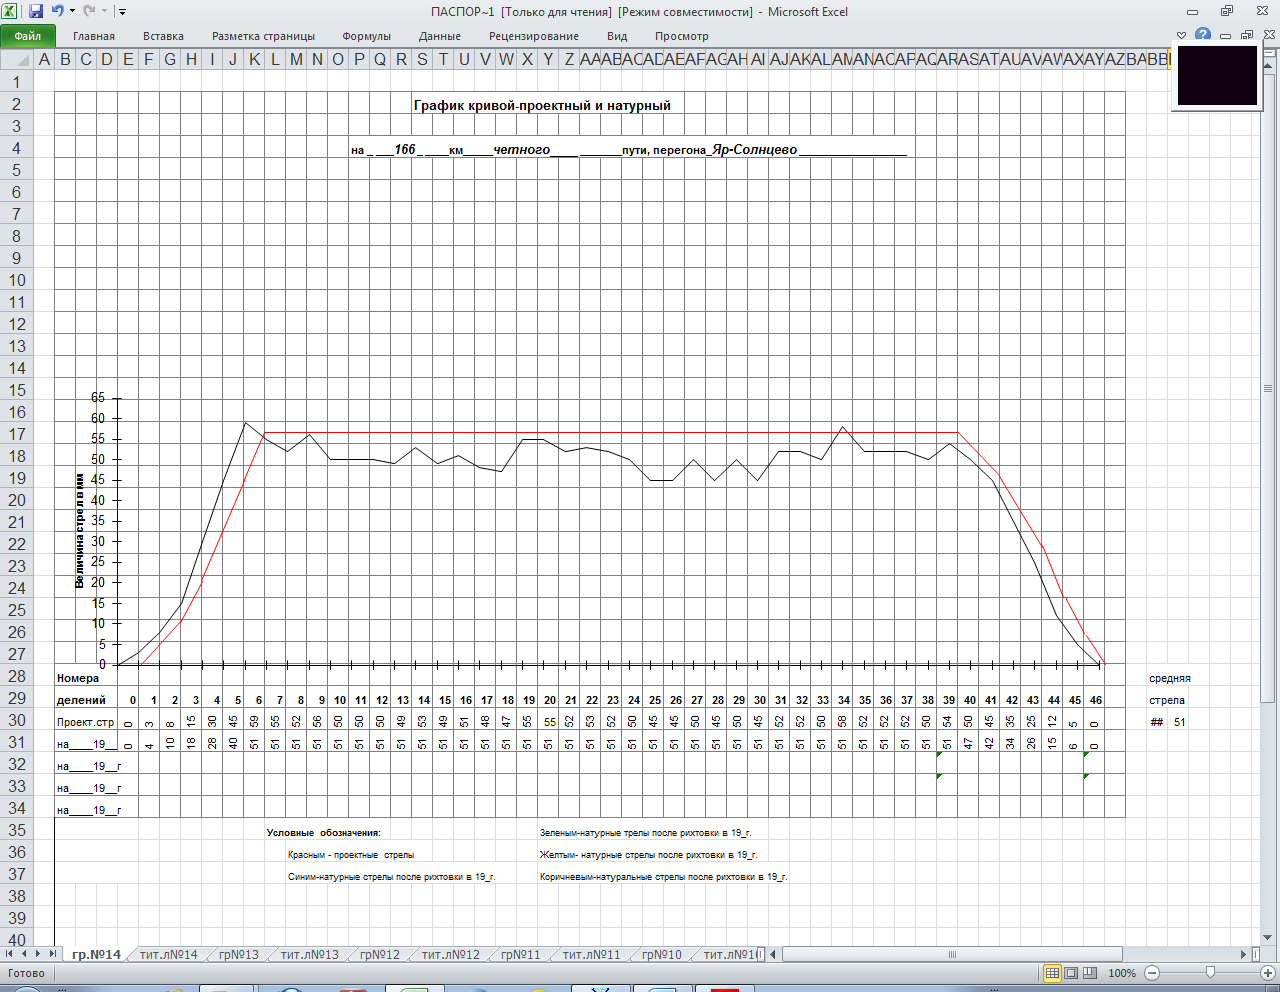Select row 30 header
The image size is (1280, 992).
(16, 720)
